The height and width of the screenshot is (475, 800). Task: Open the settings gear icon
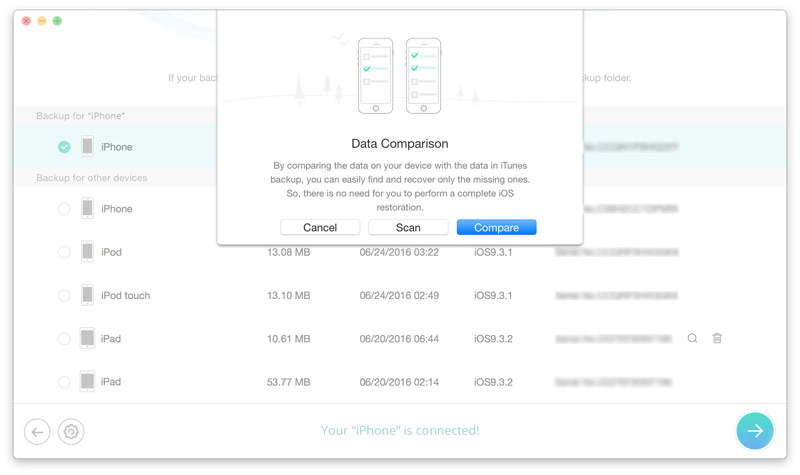[71, 432]
